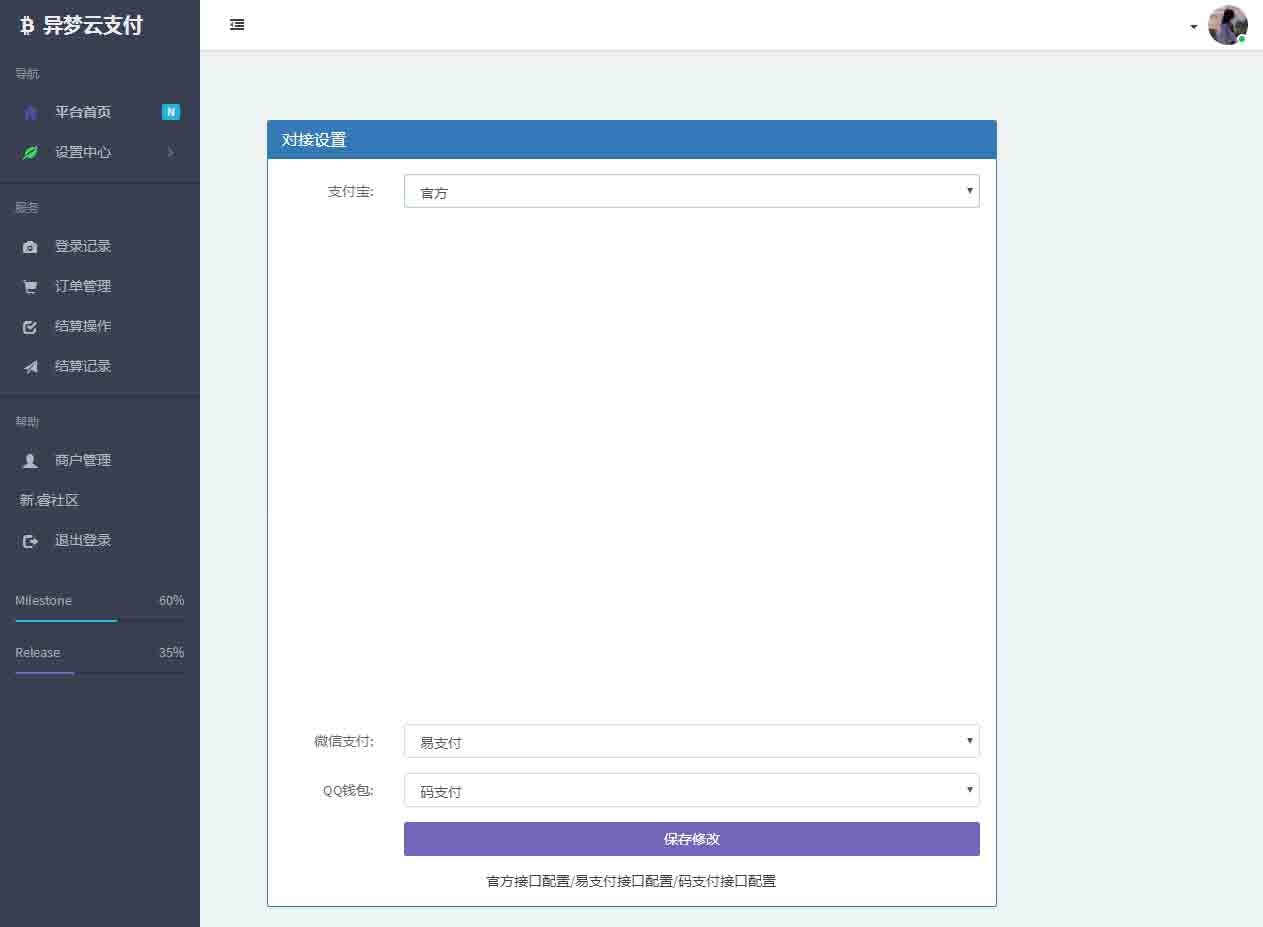This screenshot has height=927, width=1263.
Task: Expand the 设置中心 submenu chevron
Action: click(x=170, y=153)
